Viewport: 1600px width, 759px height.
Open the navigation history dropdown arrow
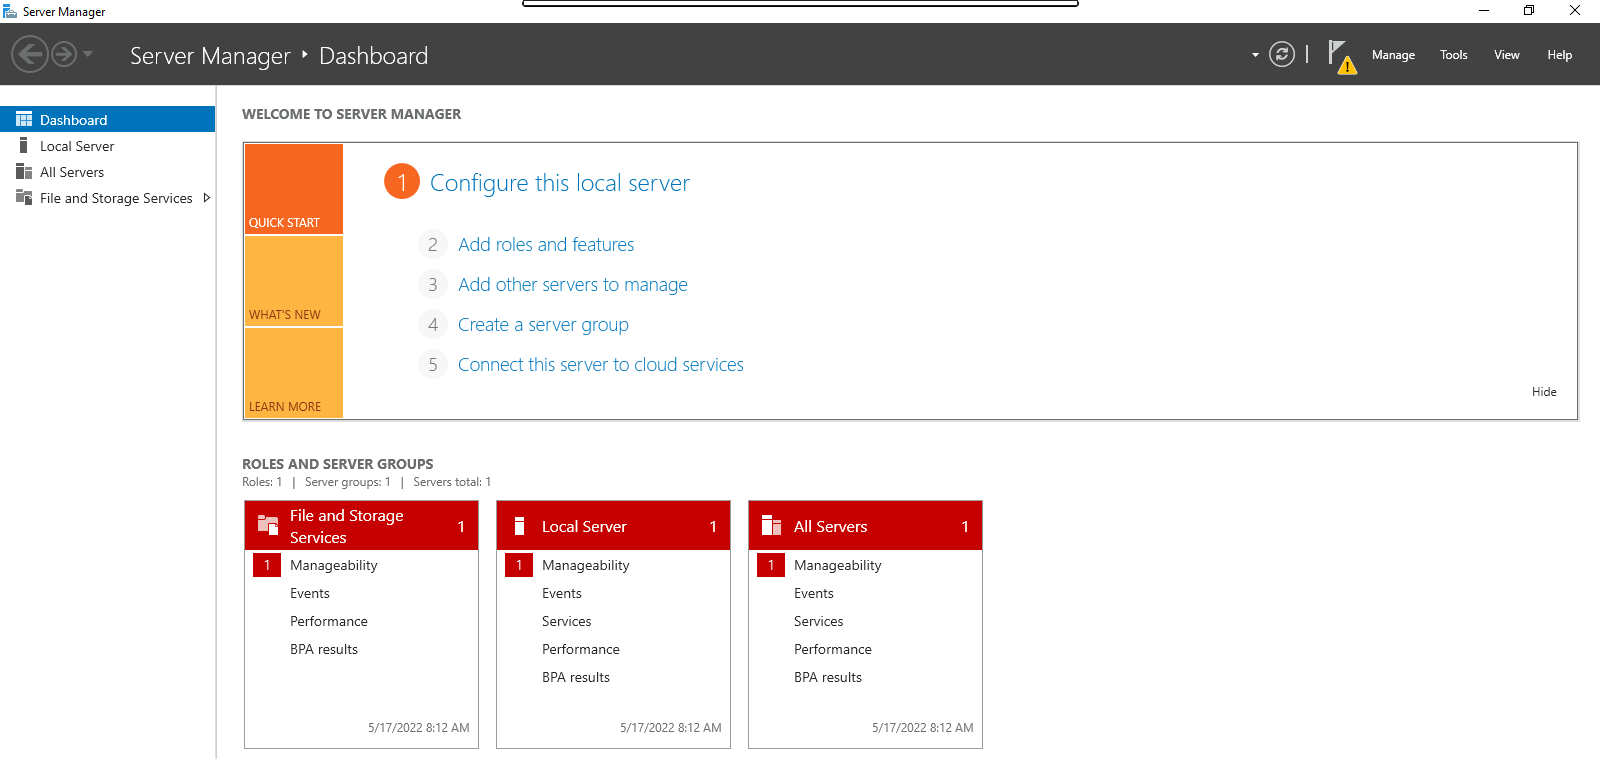click(88, 54)
